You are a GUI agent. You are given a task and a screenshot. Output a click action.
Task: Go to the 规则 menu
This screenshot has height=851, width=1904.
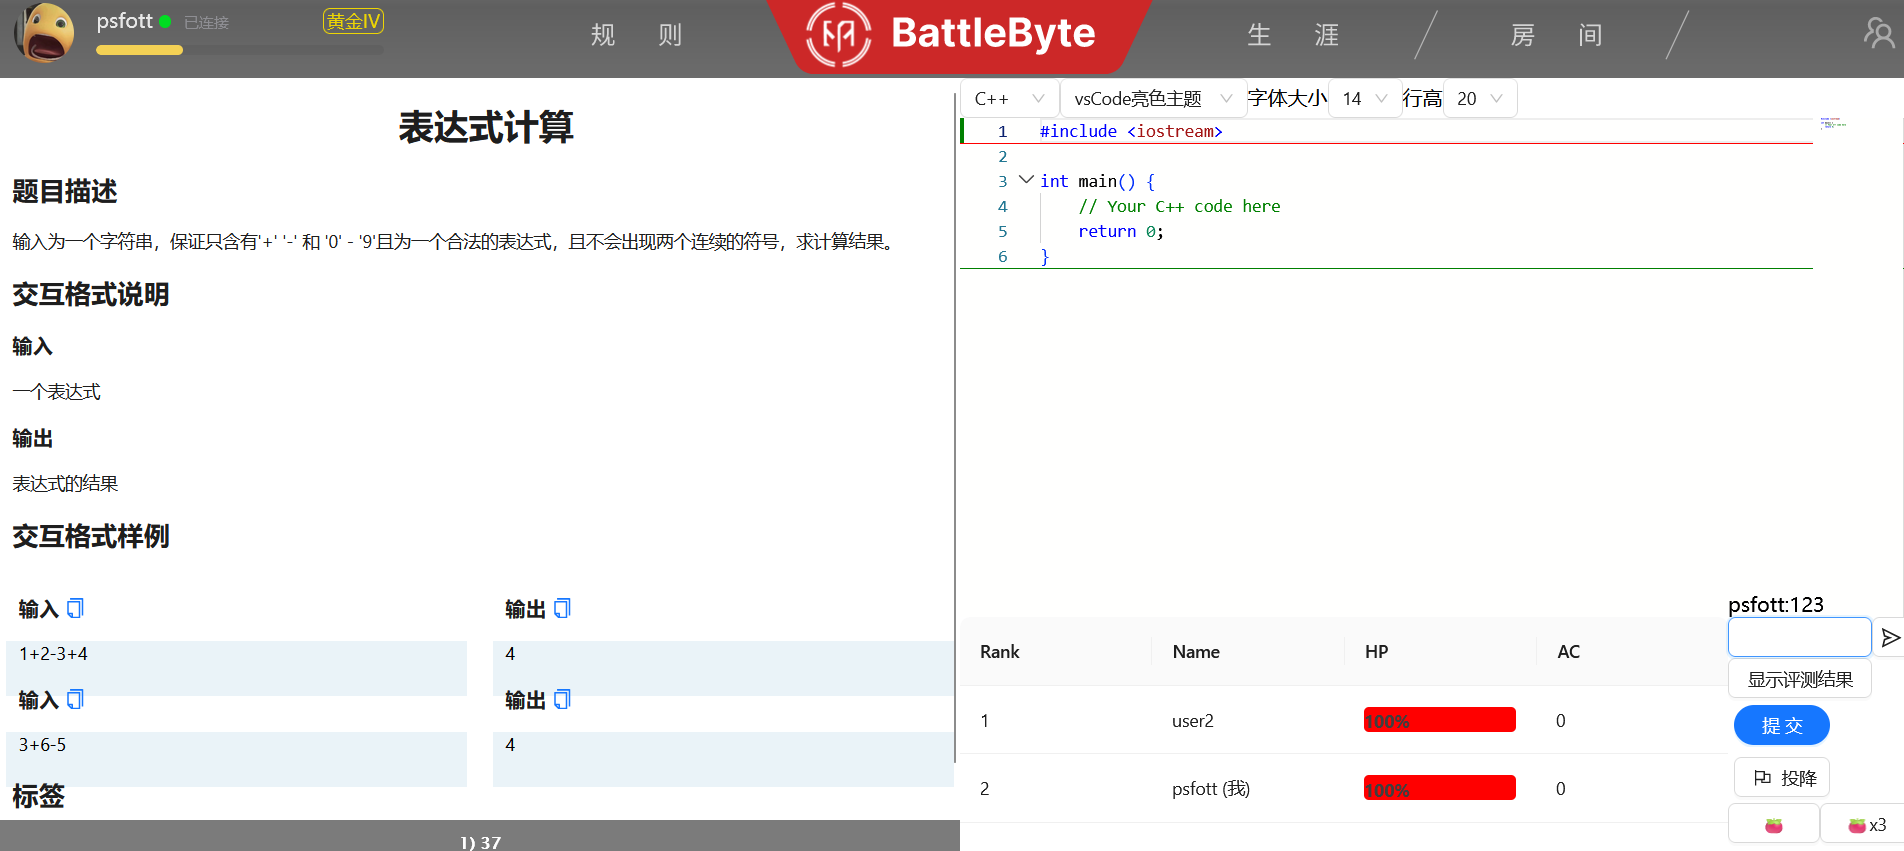[x=636, y=35]
